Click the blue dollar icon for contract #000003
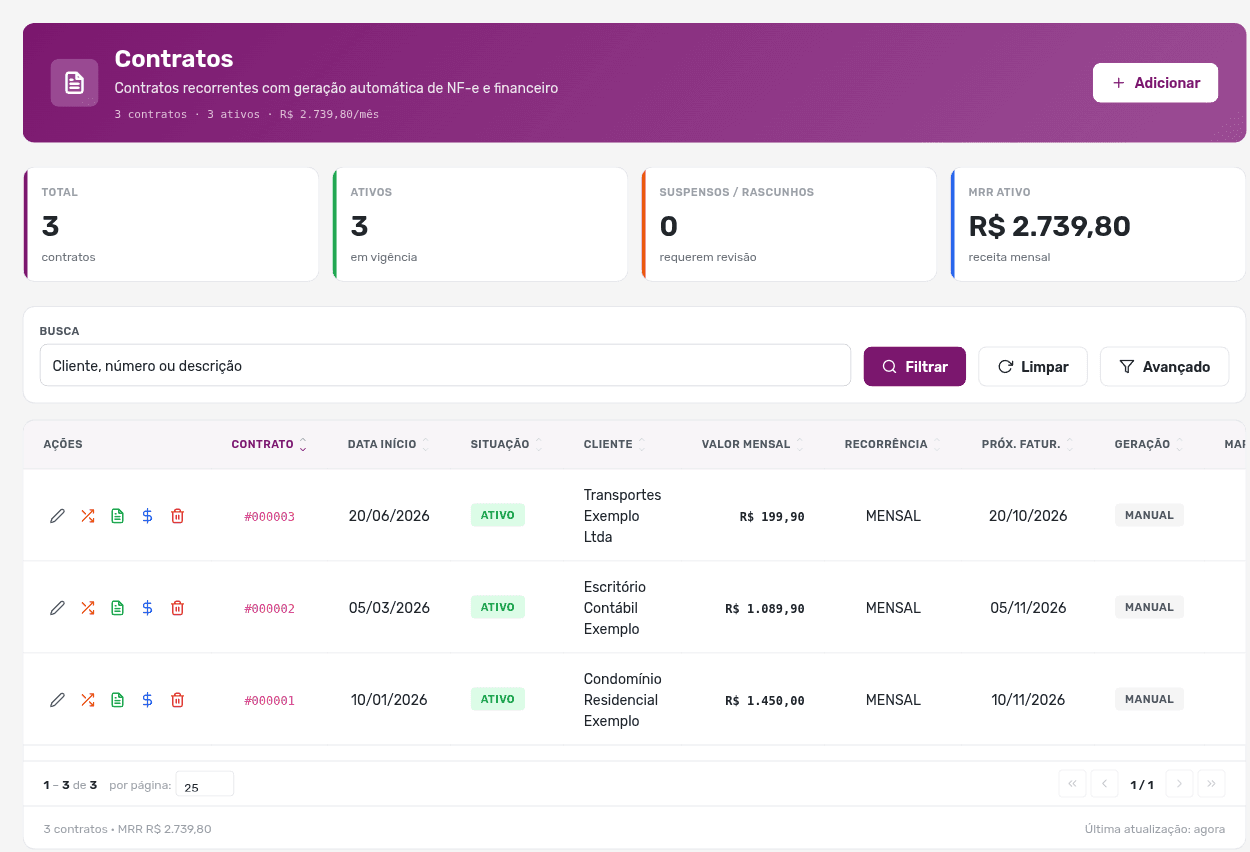The image size is (1250, 852). click(x=147, y=516)
